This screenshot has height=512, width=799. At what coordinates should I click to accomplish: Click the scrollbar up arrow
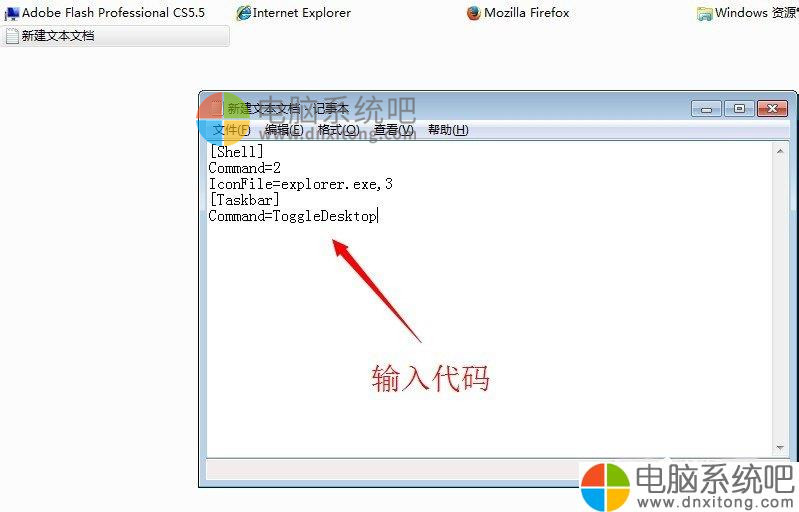780,151
